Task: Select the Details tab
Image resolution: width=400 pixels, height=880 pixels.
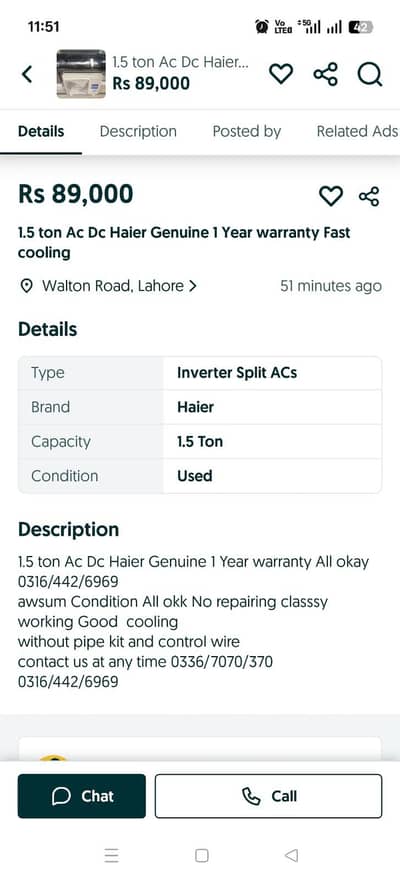Action: (41, 131)
